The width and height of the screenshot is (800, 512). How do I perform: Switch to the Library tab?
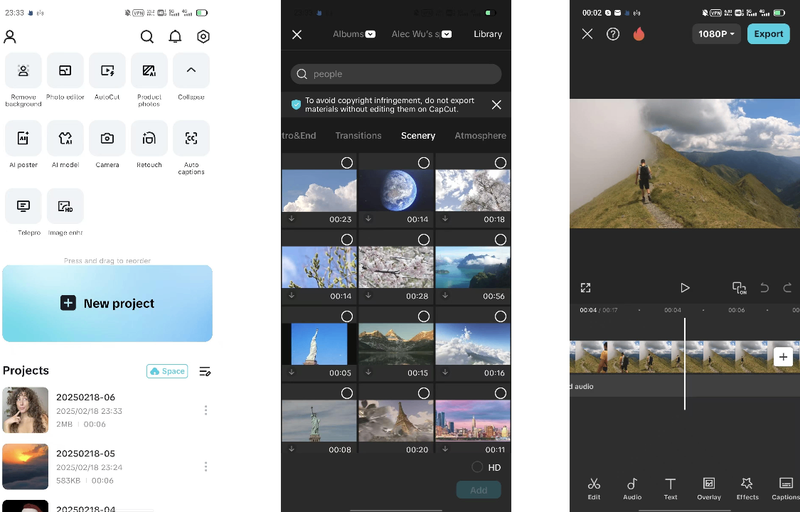point(488,34)
